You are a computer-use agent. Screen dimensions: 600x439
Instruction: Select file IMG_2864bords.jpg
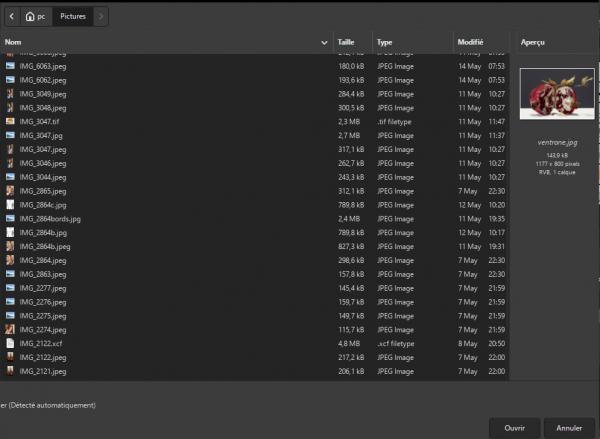click(x=254, y=219)
